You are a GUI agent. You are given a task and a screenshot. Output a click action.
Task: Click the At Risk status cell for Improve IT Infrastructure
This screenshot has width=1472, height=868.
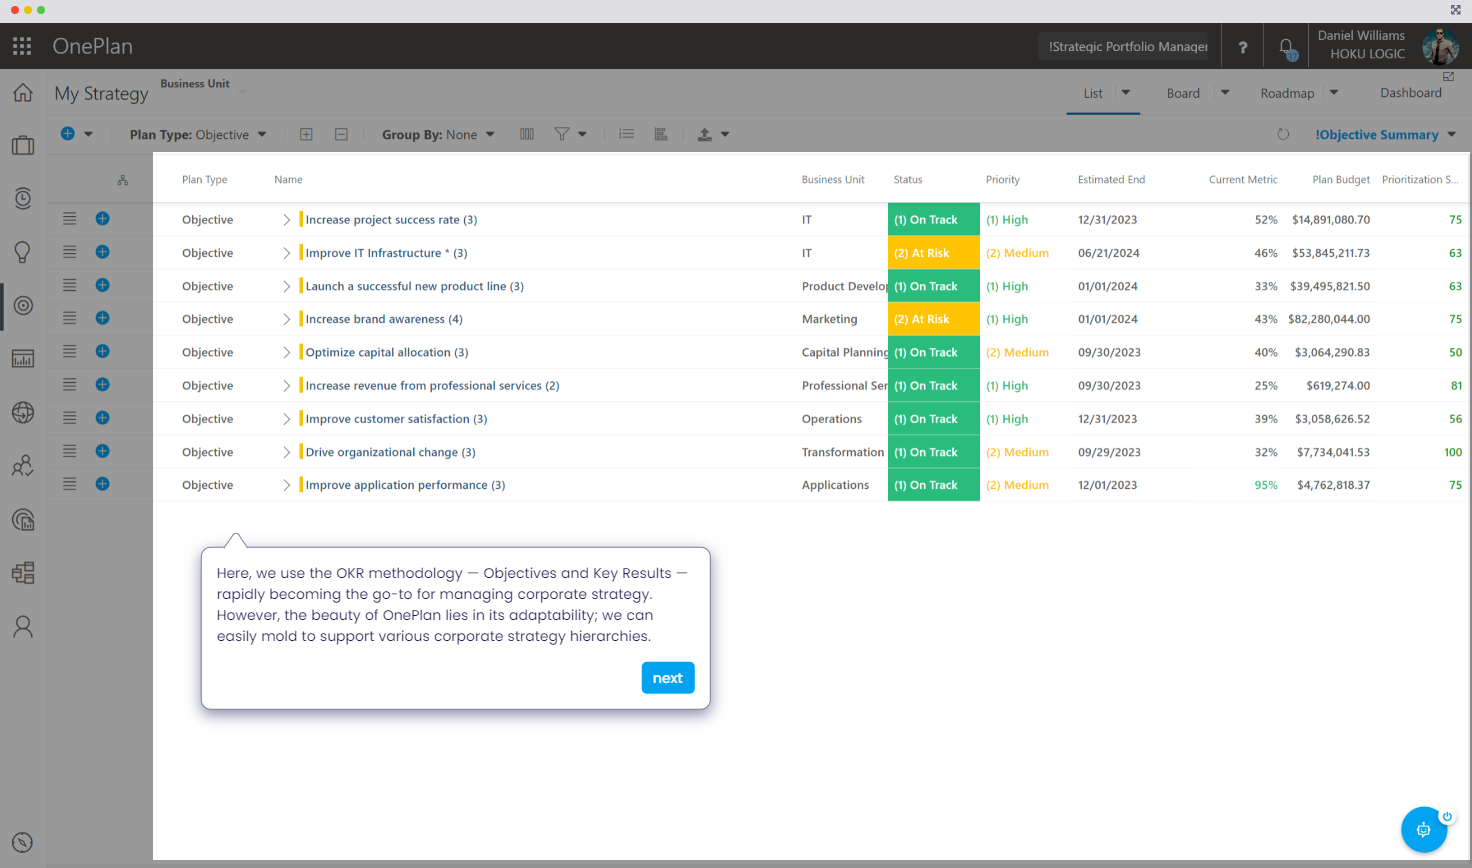(933, 253)
